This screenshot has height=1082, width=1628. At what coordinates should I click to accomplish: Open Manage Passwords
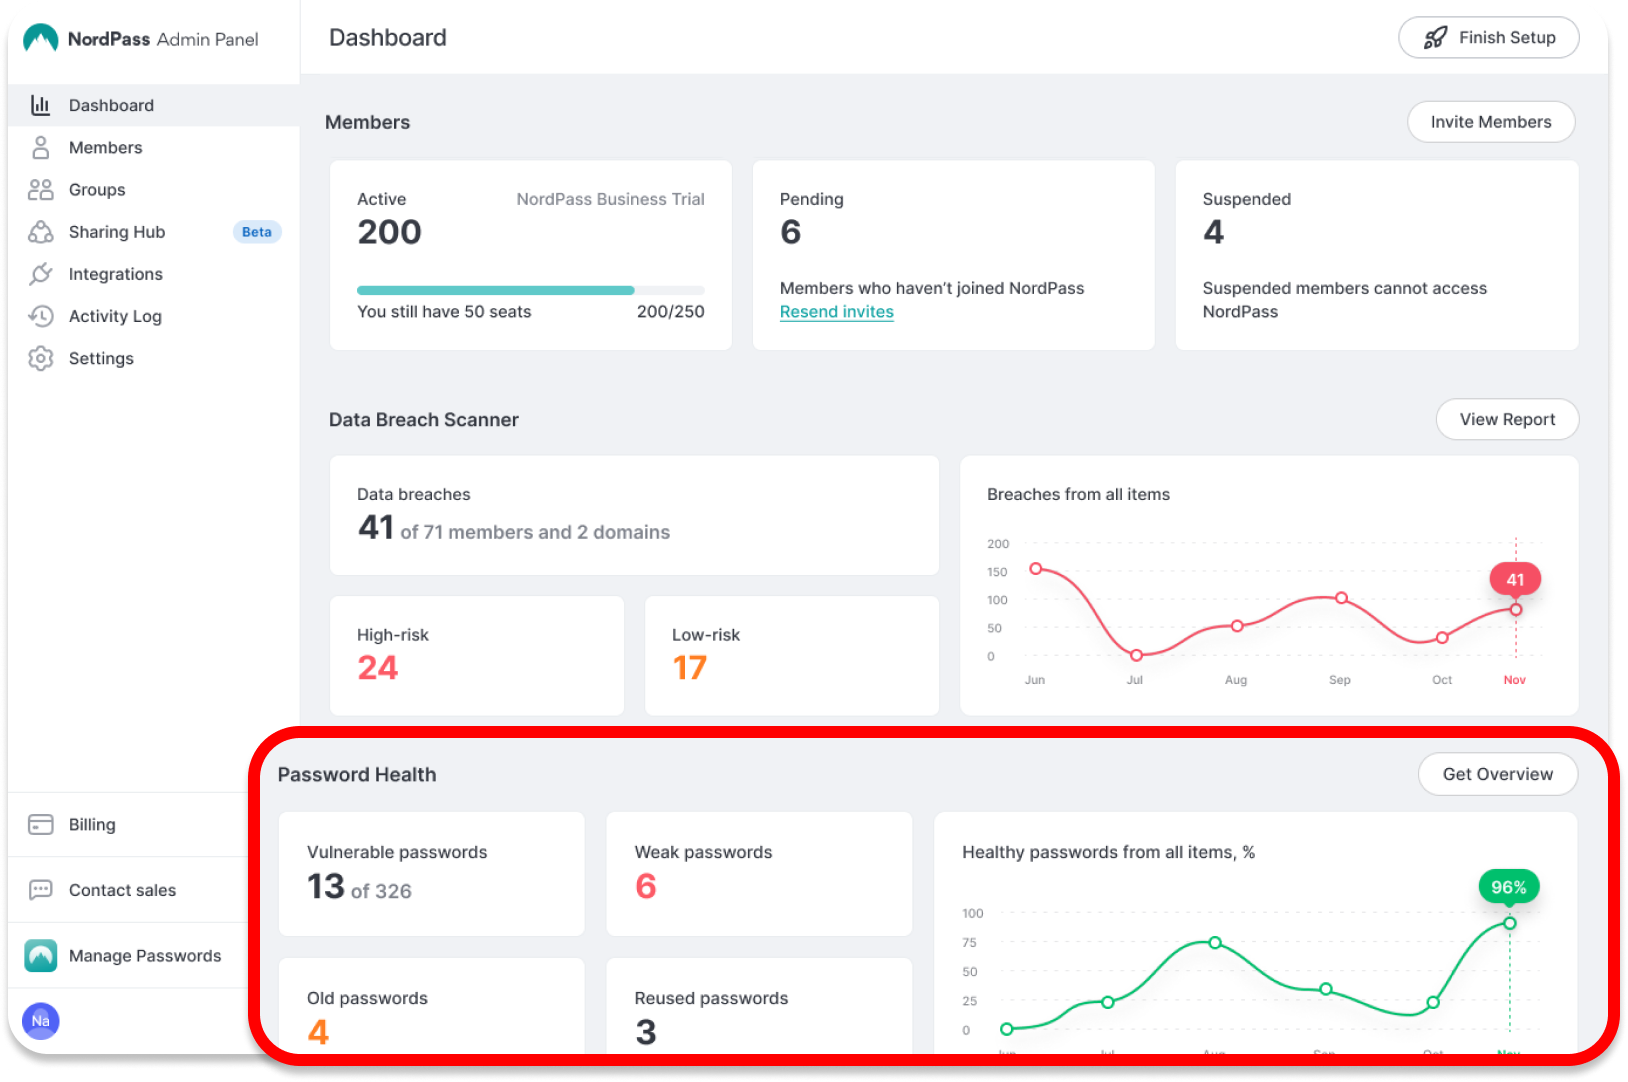point(128,956)
